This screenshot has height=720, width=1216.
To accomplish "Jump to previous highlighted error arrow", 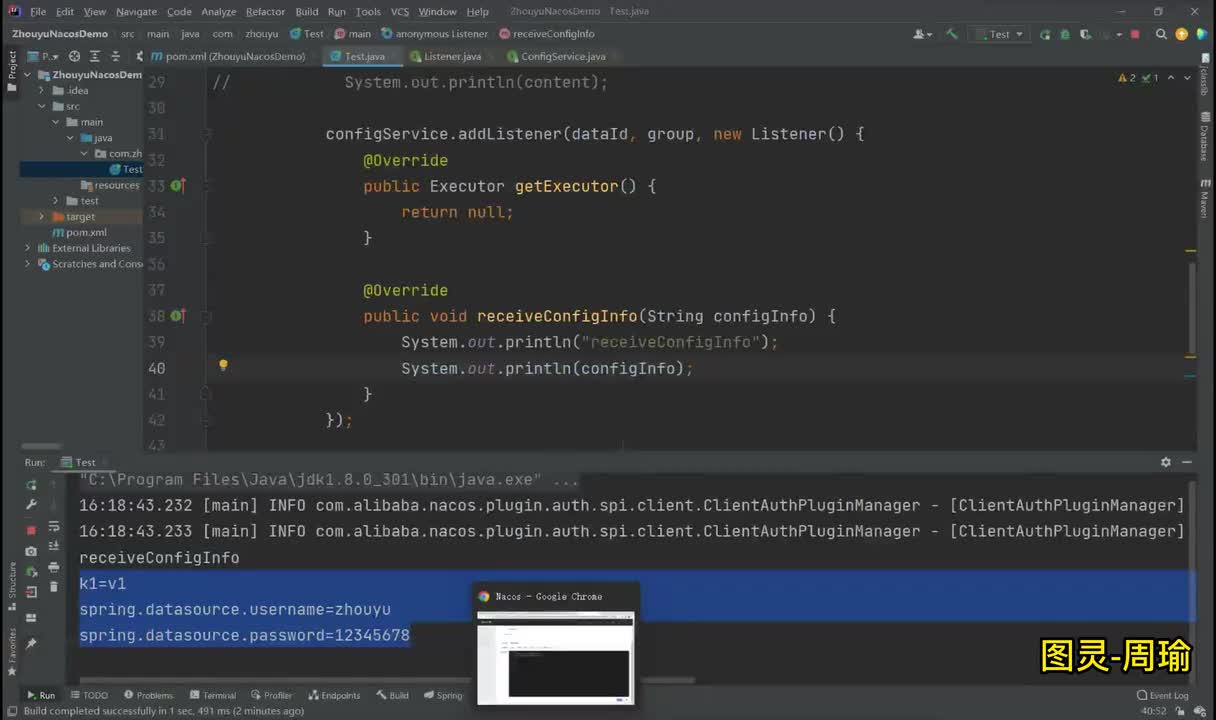I will [x=1170, y=78].
